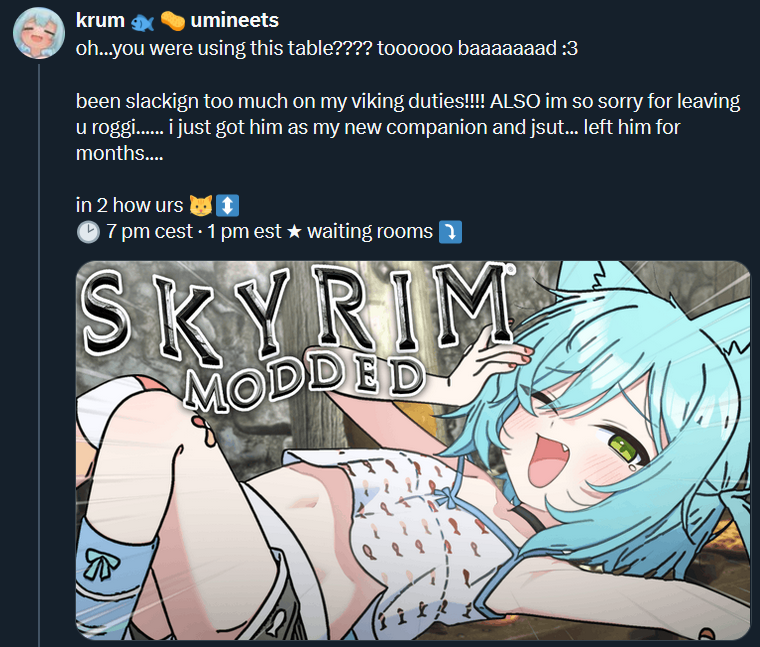The width and height of the screenshot is (760, 647).
Task: Click the umineets name text
Action: [x=235, y=20]
